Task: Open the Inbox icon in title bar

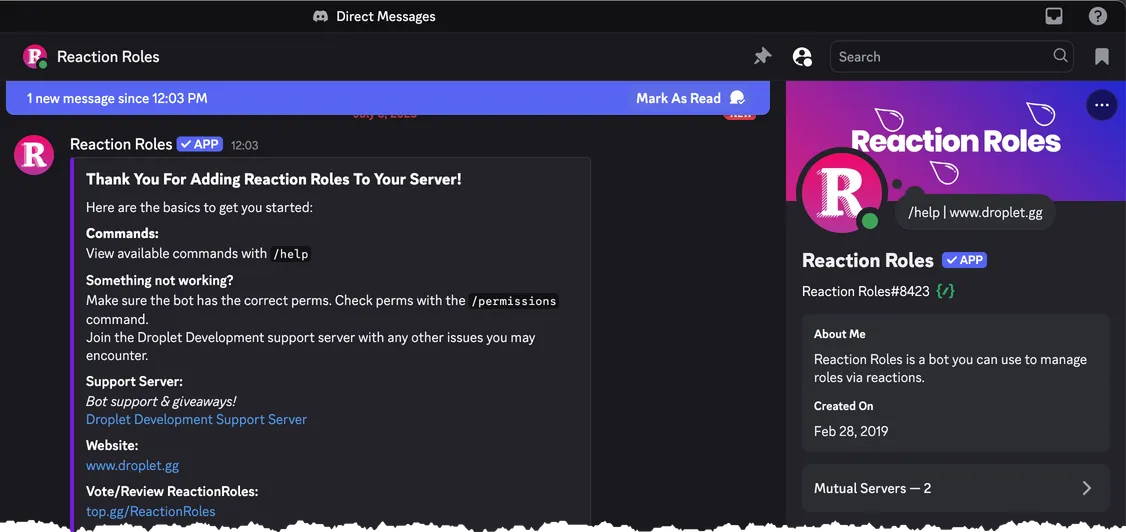Action: click(1053, 16)
